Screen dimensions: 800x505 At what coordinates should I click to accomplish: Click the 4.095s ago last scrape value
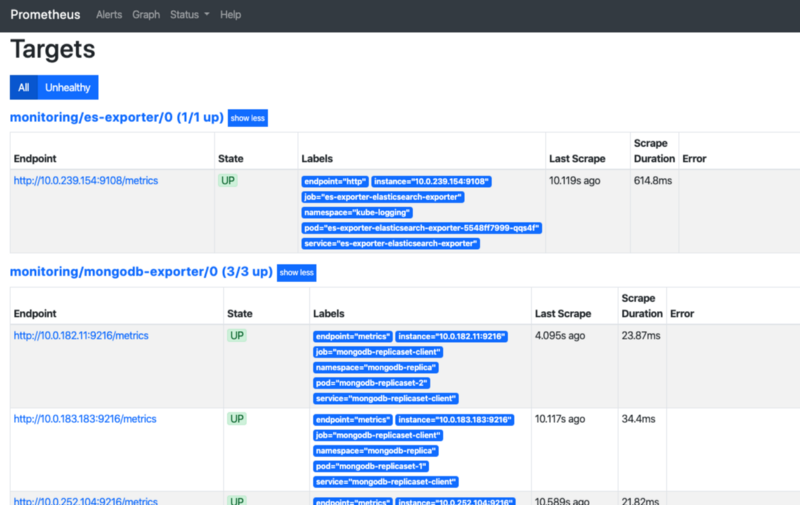point(560,336)
